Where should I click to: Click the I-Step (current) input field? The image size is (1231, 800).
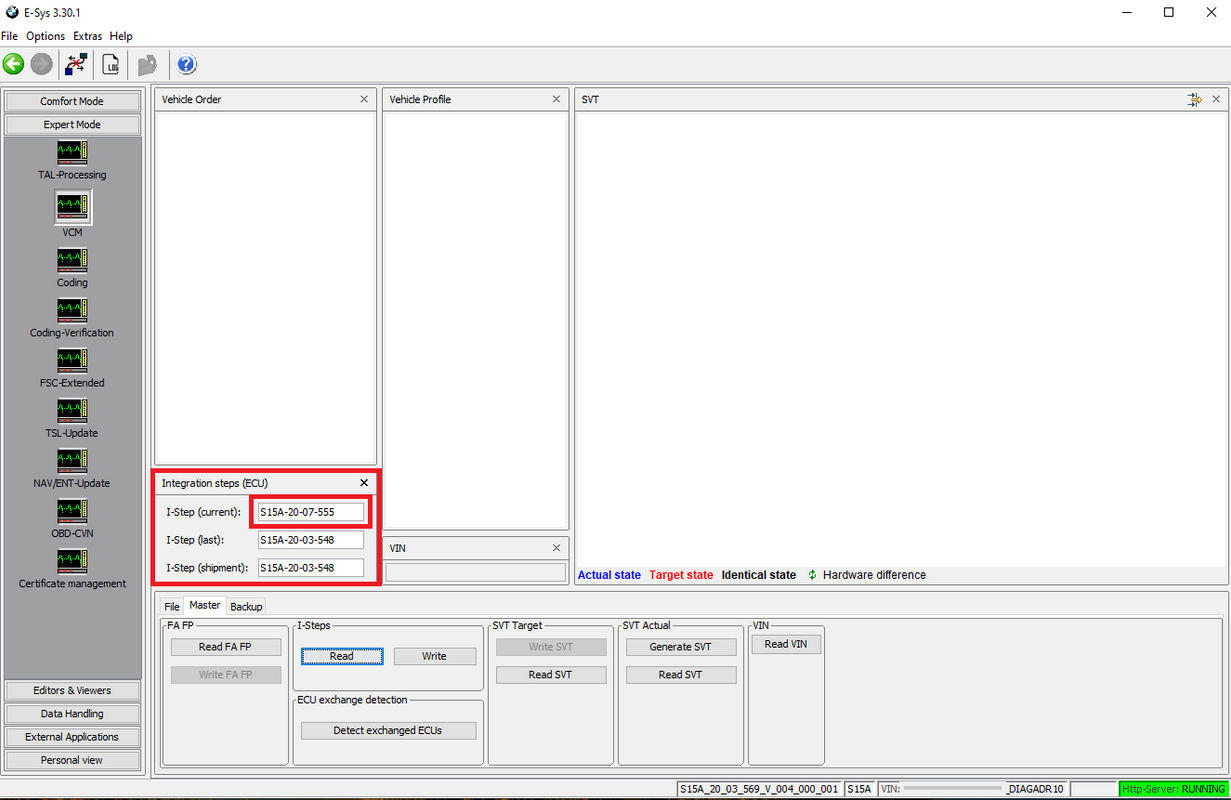310,512
